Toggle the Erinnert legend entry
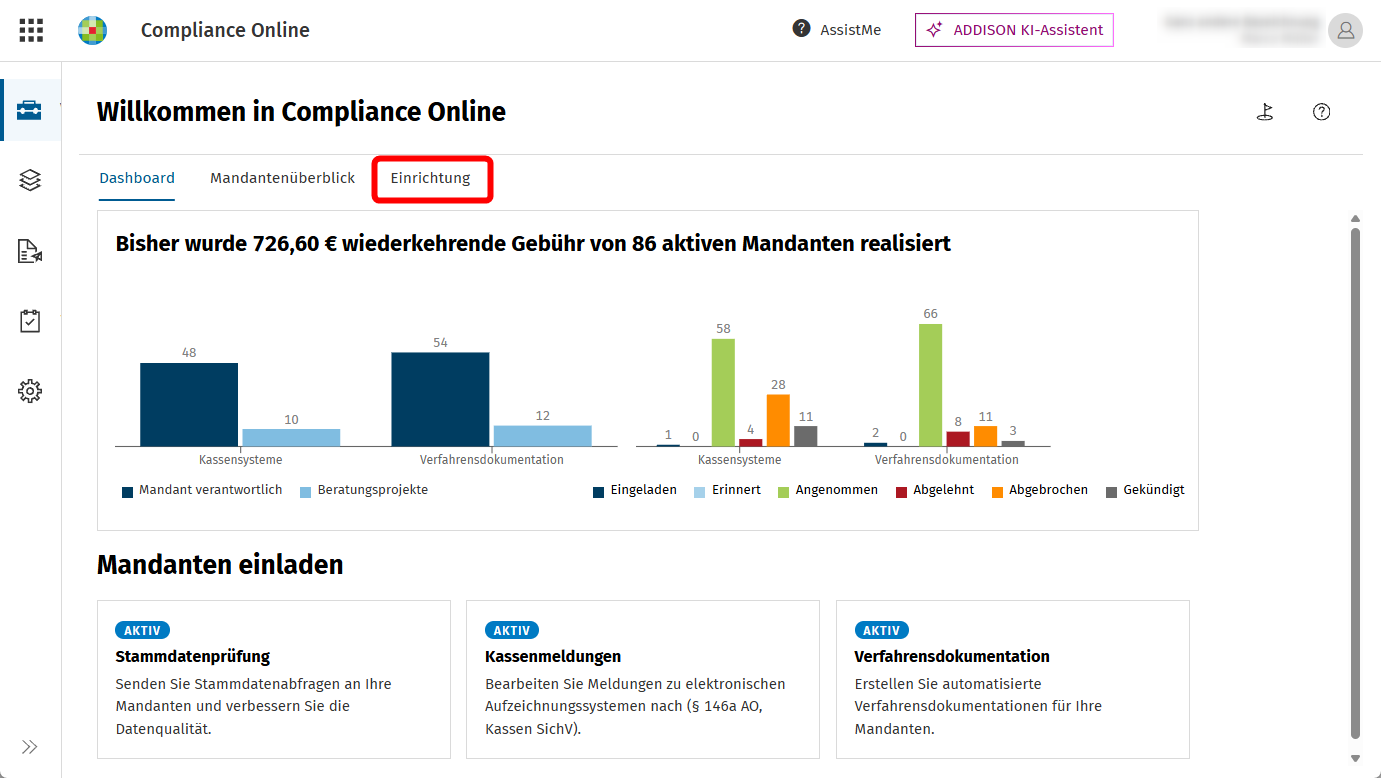Viewport: 1381px width, 778px height. pyautogui.click(x=727, y=491)
